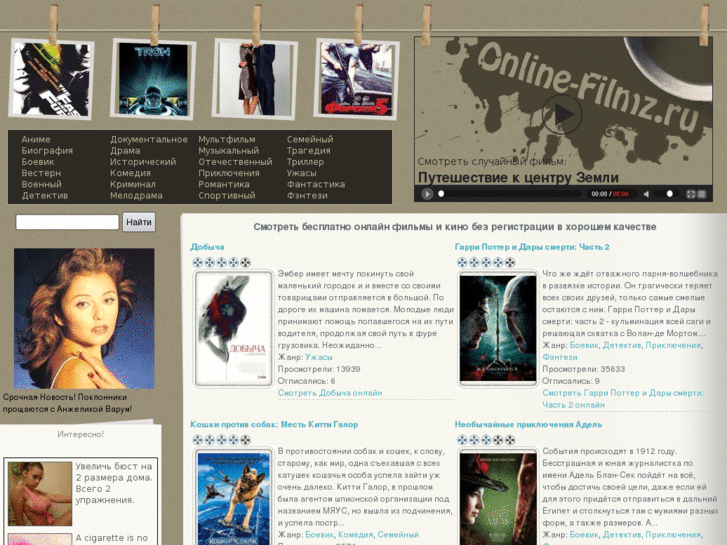The width and height of the screenshot is (727, 545).
Task: Open the Исторический category
Action: 143,162
